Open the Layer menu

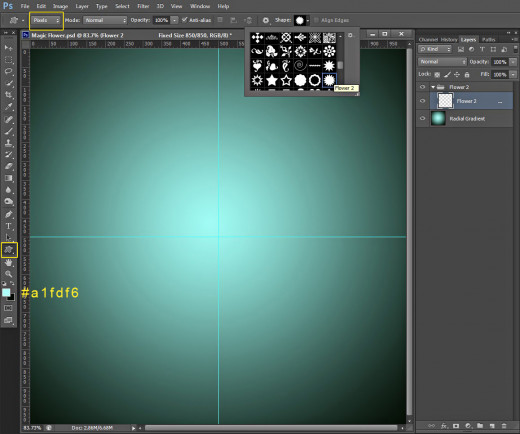tap(82, 6)
